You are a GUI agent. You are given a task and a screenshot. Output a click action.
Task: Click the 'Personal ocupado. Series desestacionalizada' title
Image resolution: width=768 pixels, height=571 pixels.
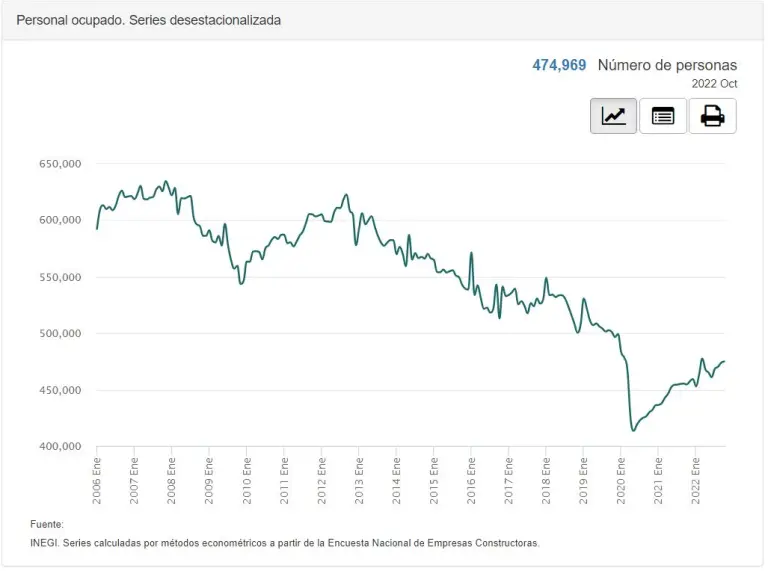pos(149,20)
